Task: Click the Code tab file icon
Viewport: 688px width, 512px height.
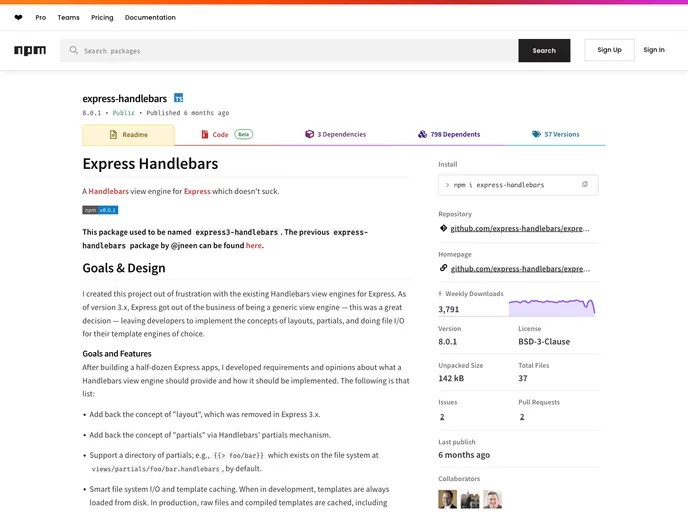Action: (204, 134)
